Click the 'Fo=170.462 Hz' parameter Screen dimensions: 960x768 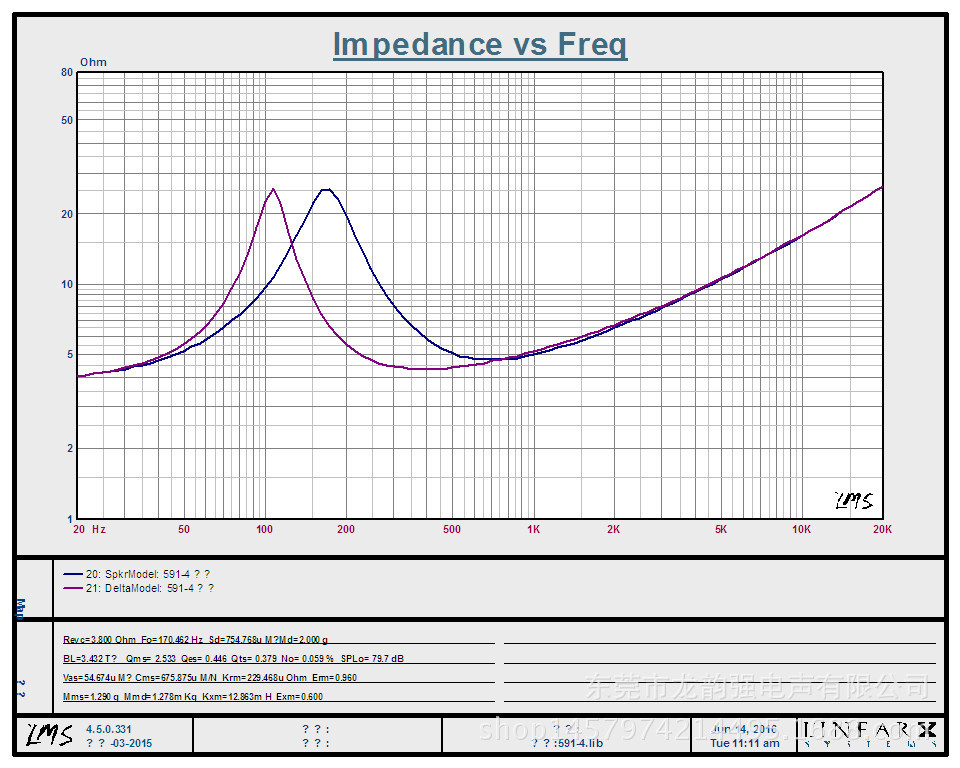pyautogui.click(x=172, y=639)
